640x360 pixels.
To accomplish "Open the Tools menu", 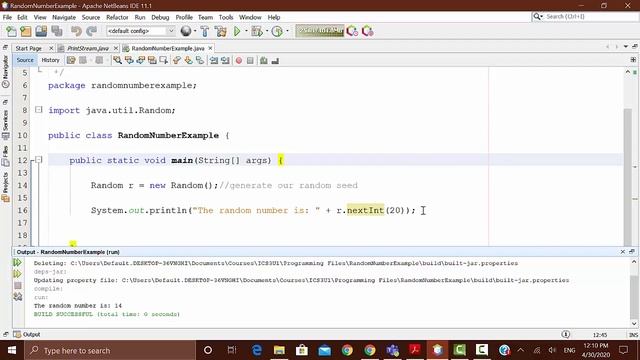I will (x=226, y=17).
